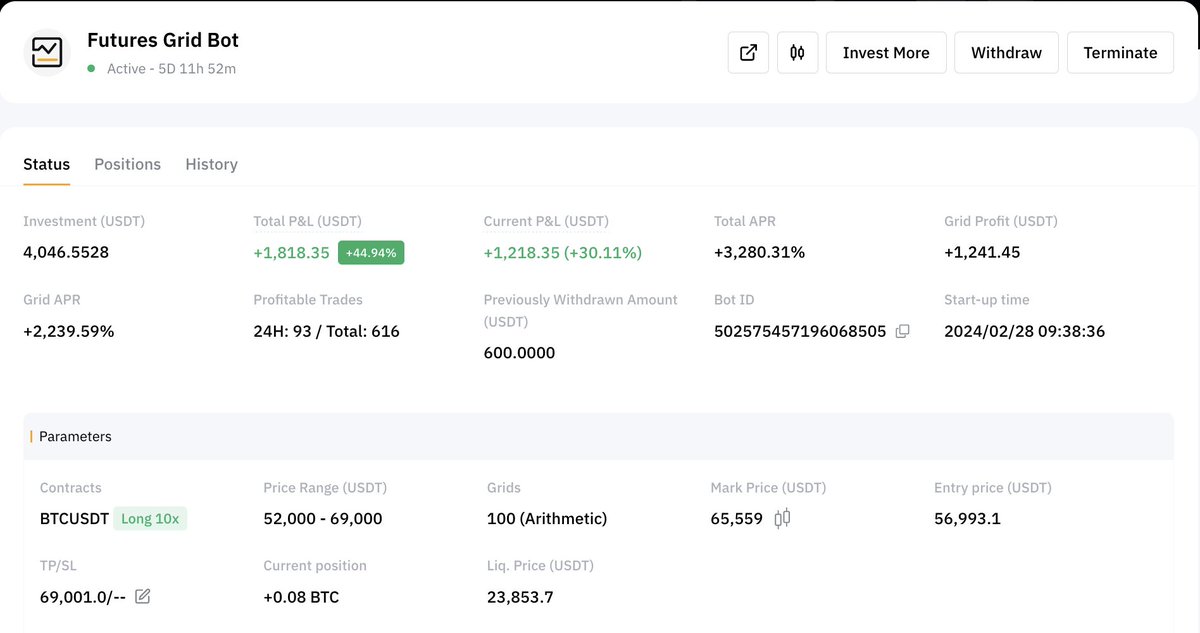
Task: Select the Status tab
Action: coord(46,163)
